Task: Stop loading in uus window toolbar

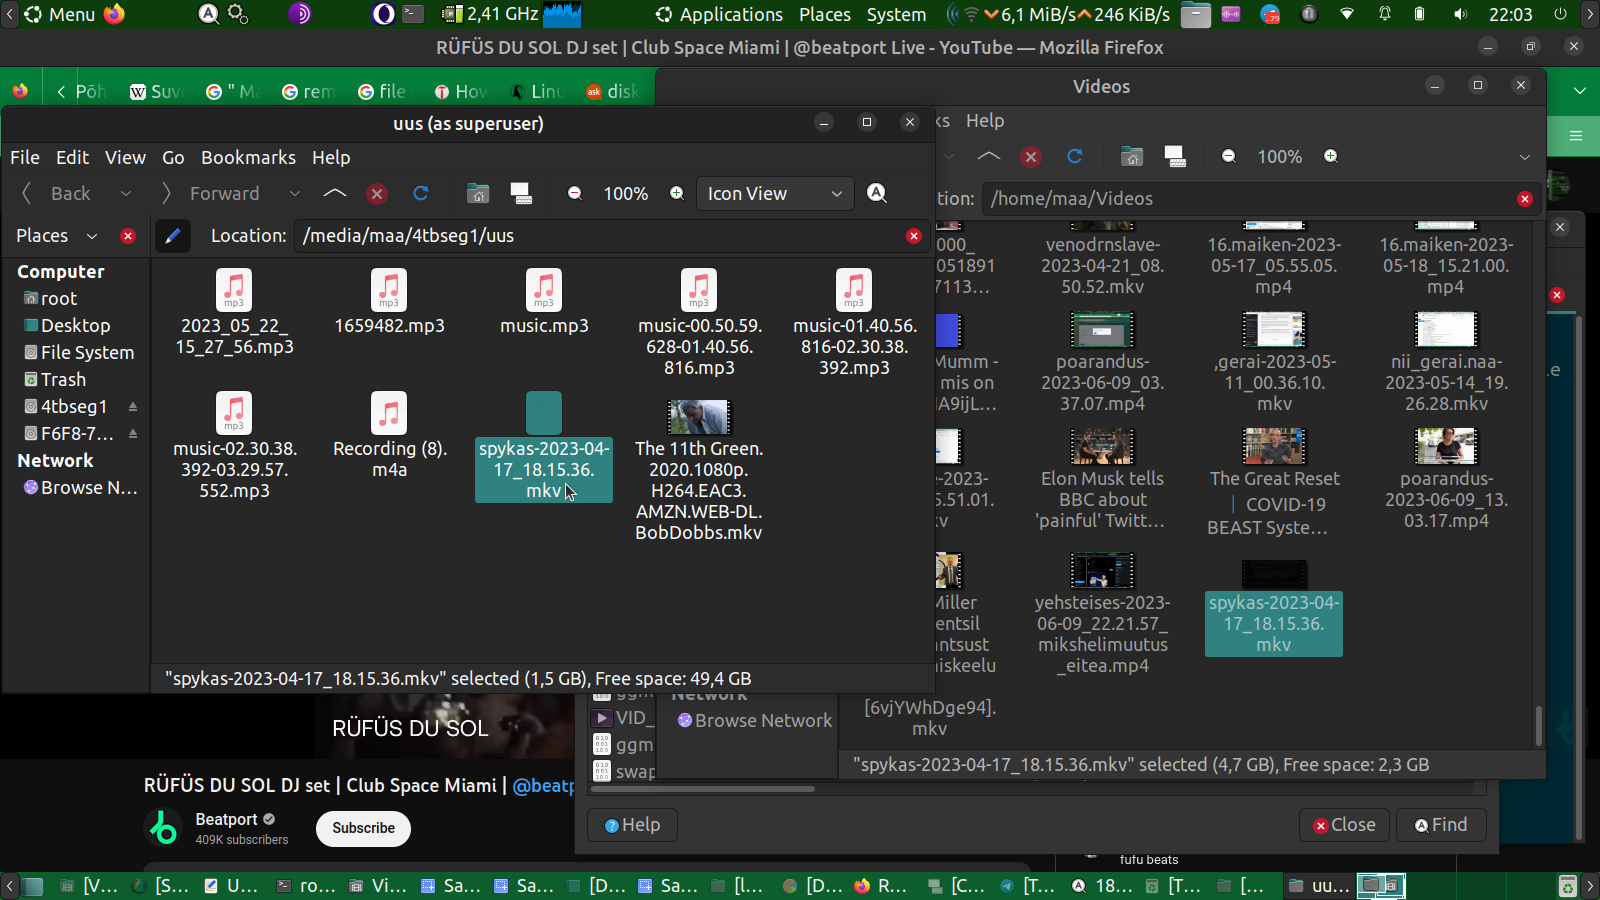Action: (x=377, y=194)
